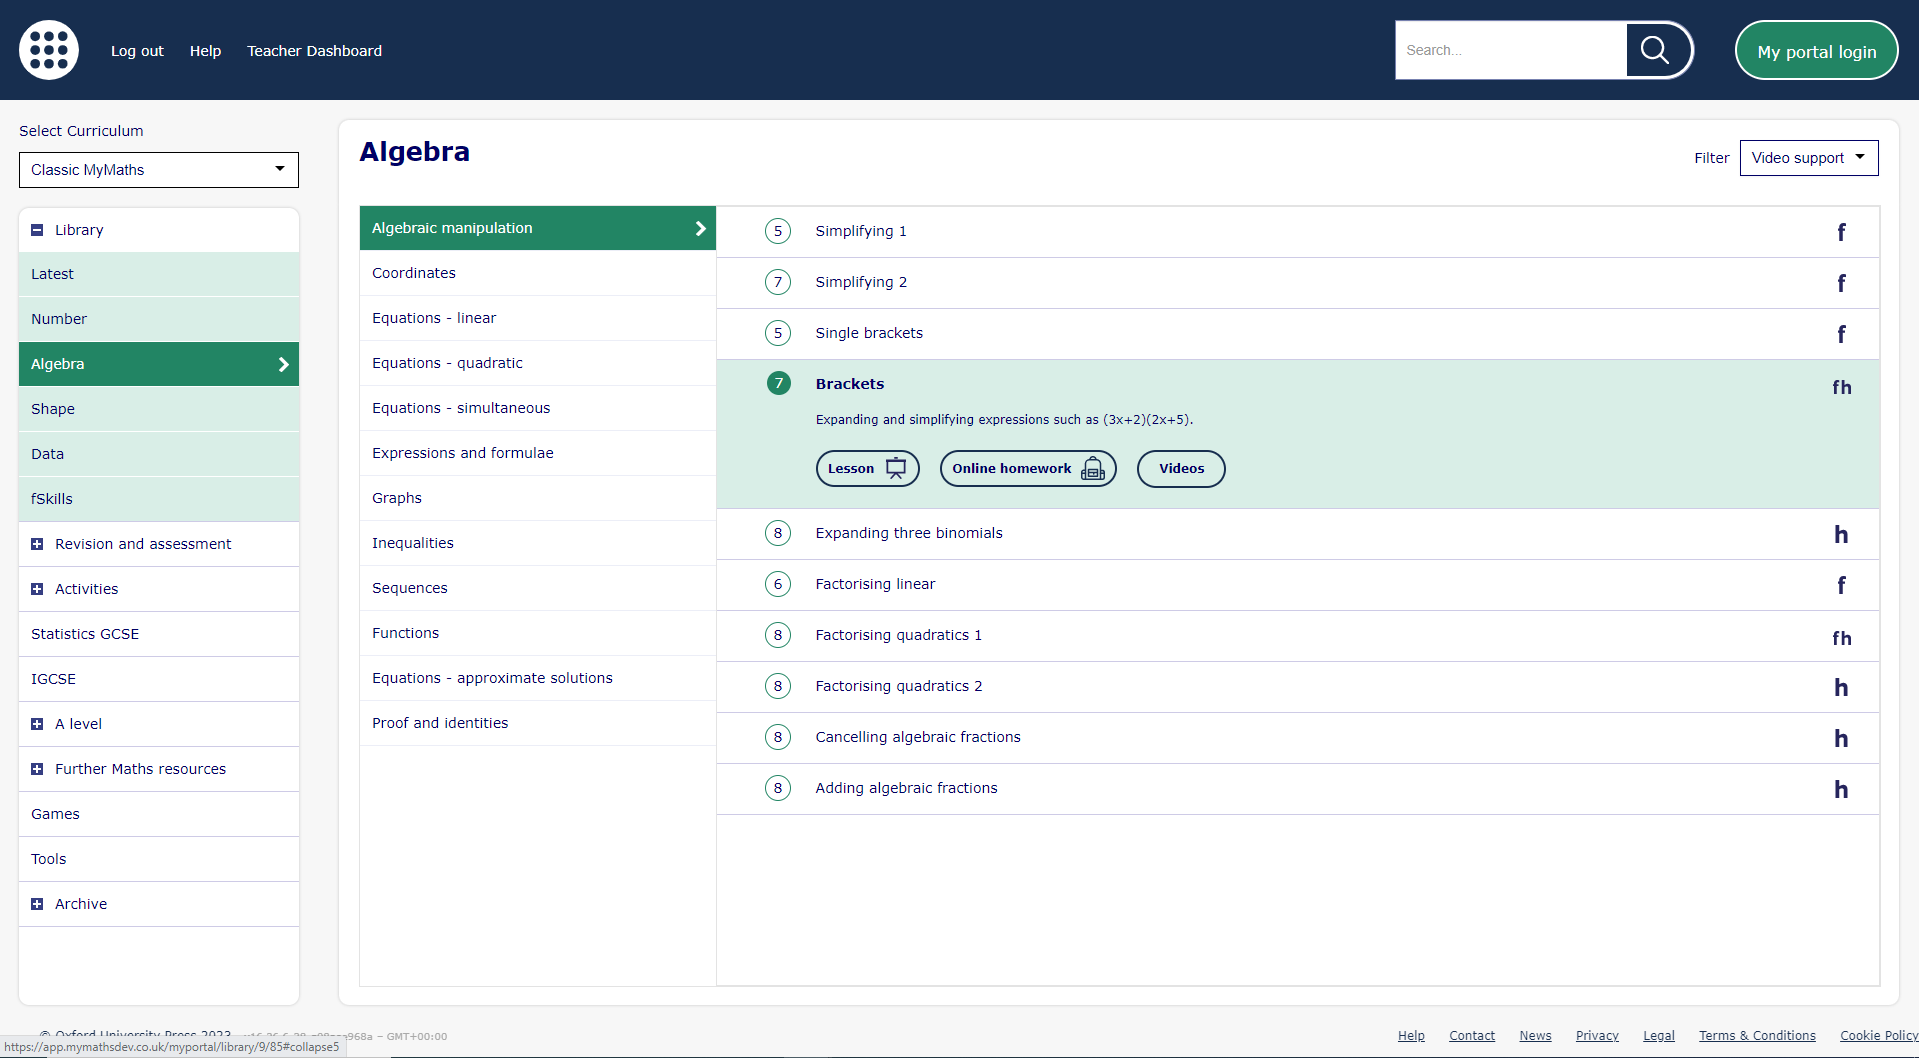This screenshot has height=1058, width=1919.
Task: Expand Revision and assessment section
Action: coord(37,544)
